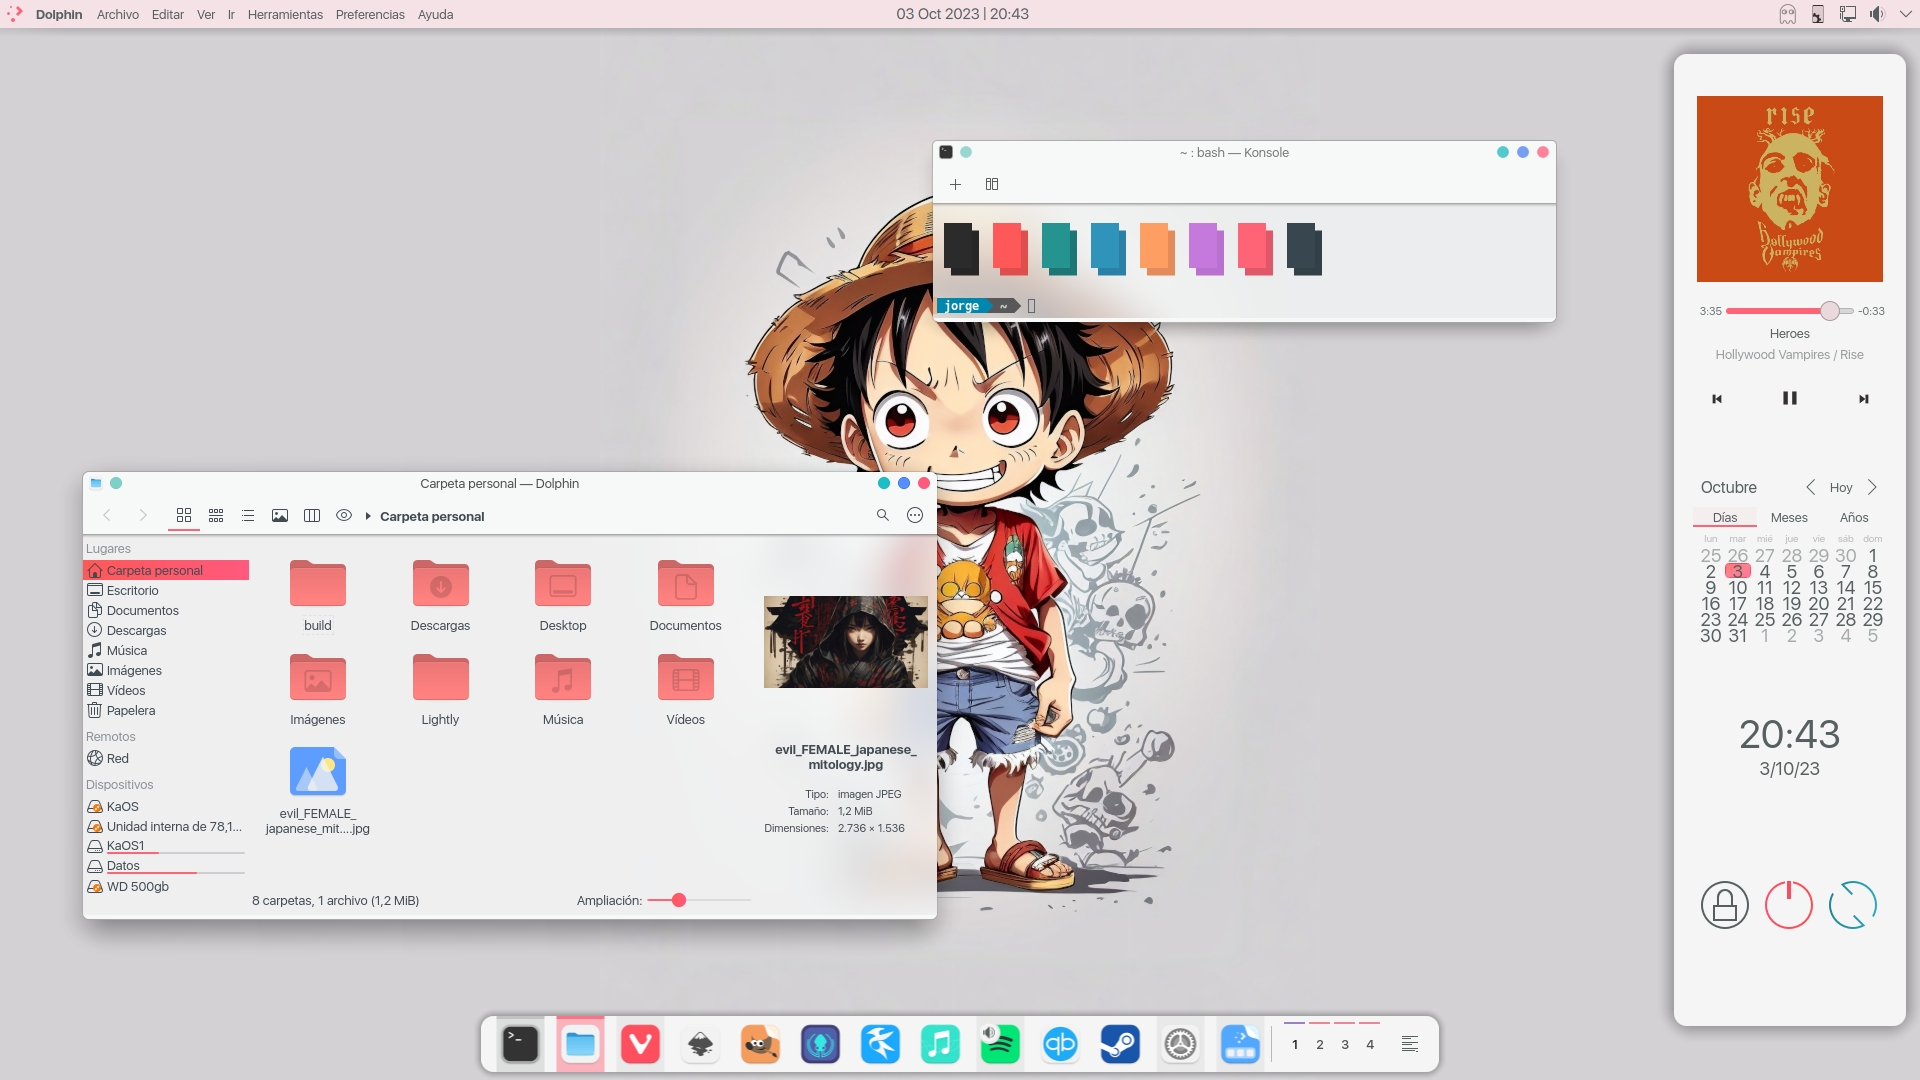The height and width of the screenshot is (1080, 1920).
Task: Skip to next track
Action: pyautogui.click(x=1863, y=399)
